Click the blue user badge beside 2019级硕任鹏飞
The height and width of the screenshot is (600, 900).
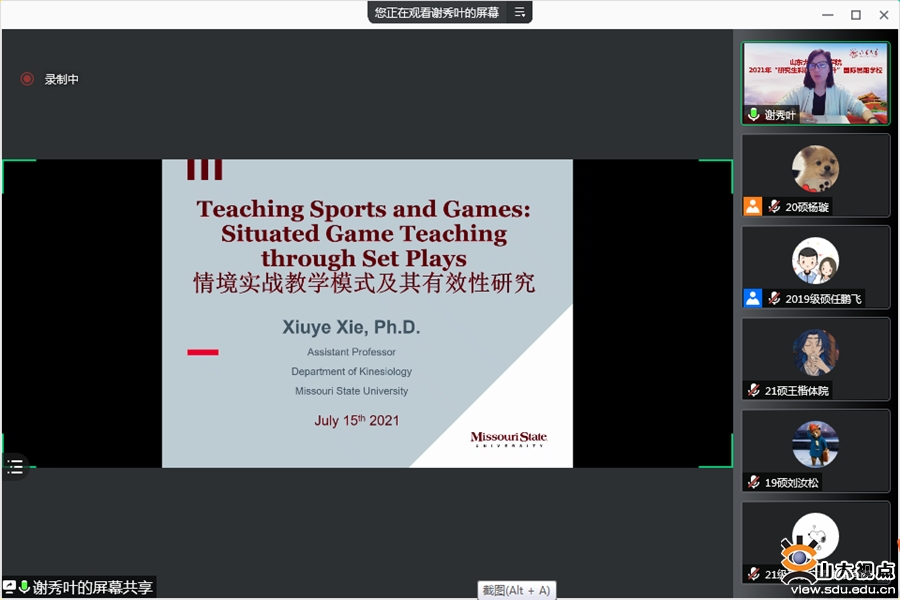[752, 298]
